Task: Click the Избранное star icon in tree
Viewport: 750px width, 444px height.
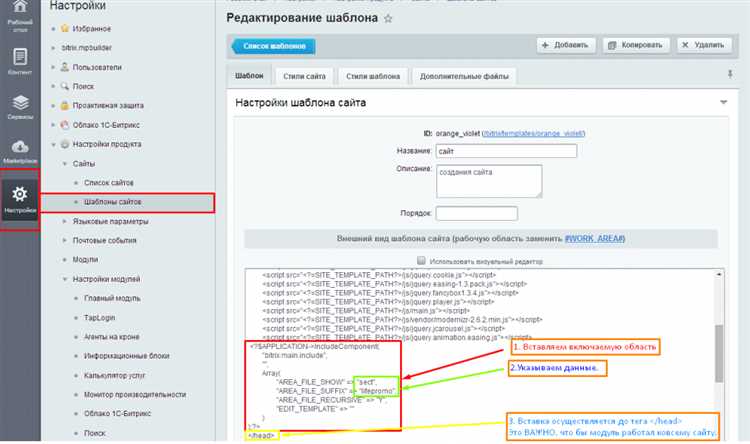Action: (x=65, y=28)
